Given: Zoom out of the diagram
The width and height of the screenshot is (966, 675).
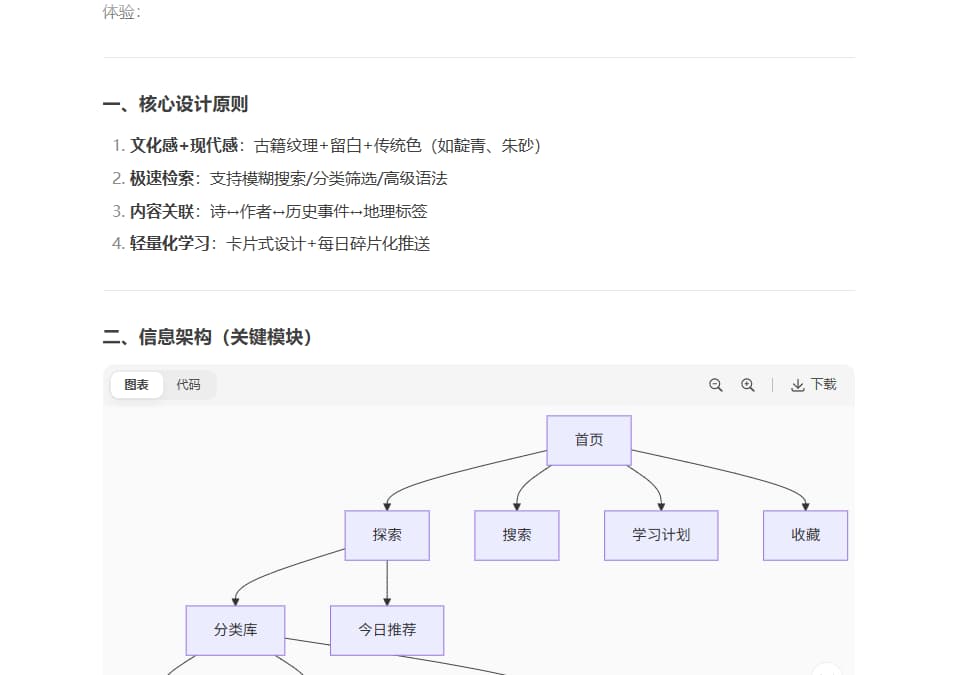Looking at the screenshot, I should point(715,385).
